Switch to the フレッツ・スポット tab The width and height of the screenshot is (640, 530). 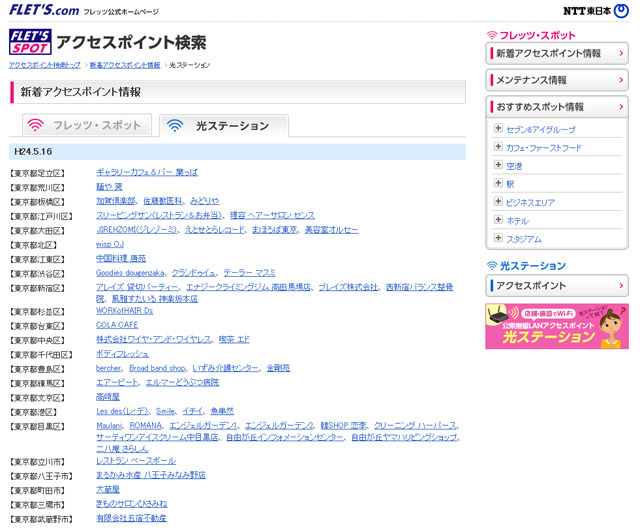coord(87,125)
